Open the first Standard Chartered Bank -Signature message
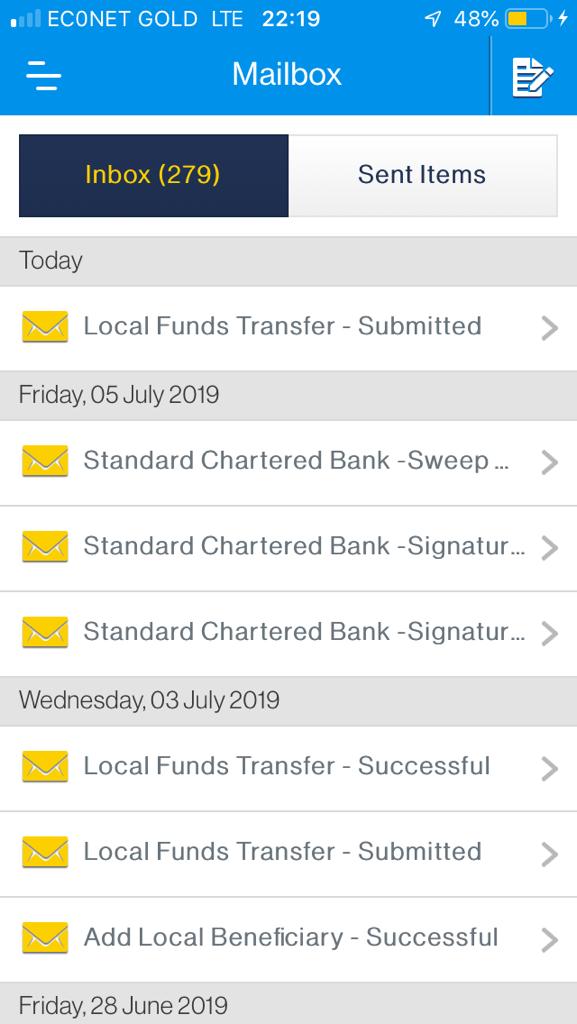 [288, 547]
